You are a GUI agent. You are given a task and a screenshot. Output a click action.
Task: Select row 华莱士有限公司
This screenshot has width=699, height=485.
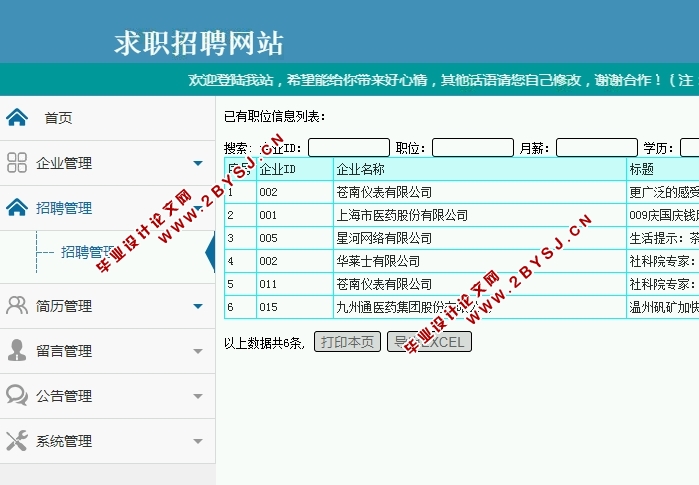[461, 261]
